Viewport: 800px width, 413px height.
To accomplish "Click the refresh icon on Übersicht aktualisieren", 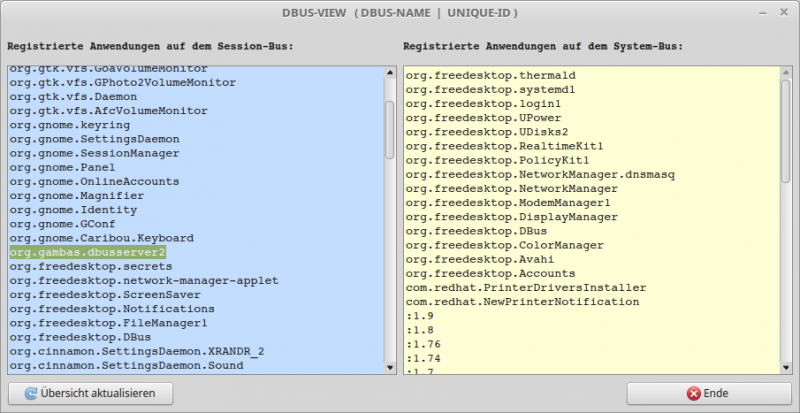I will (x=29, y=394).
